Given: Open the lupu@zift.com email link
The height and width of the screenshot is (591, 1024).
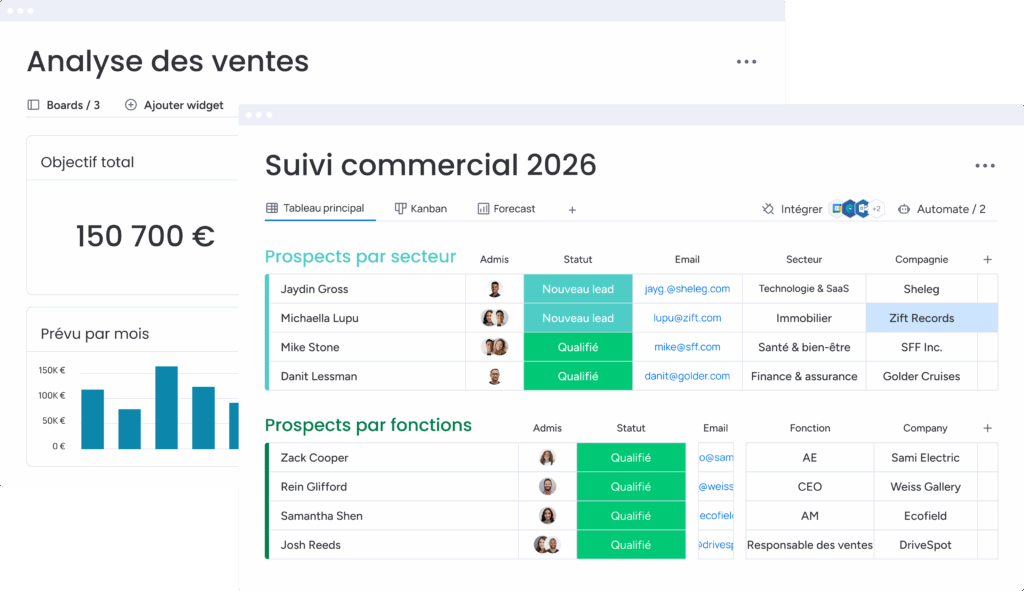Looking at the screenshot, I should pyautogui.click(x=687, y=318).
